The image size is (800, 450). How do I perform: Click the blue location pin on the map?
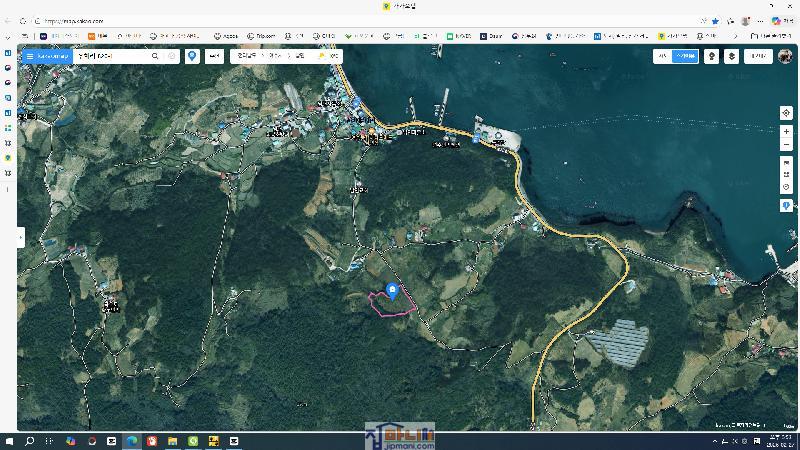click(x=392, y=291)
